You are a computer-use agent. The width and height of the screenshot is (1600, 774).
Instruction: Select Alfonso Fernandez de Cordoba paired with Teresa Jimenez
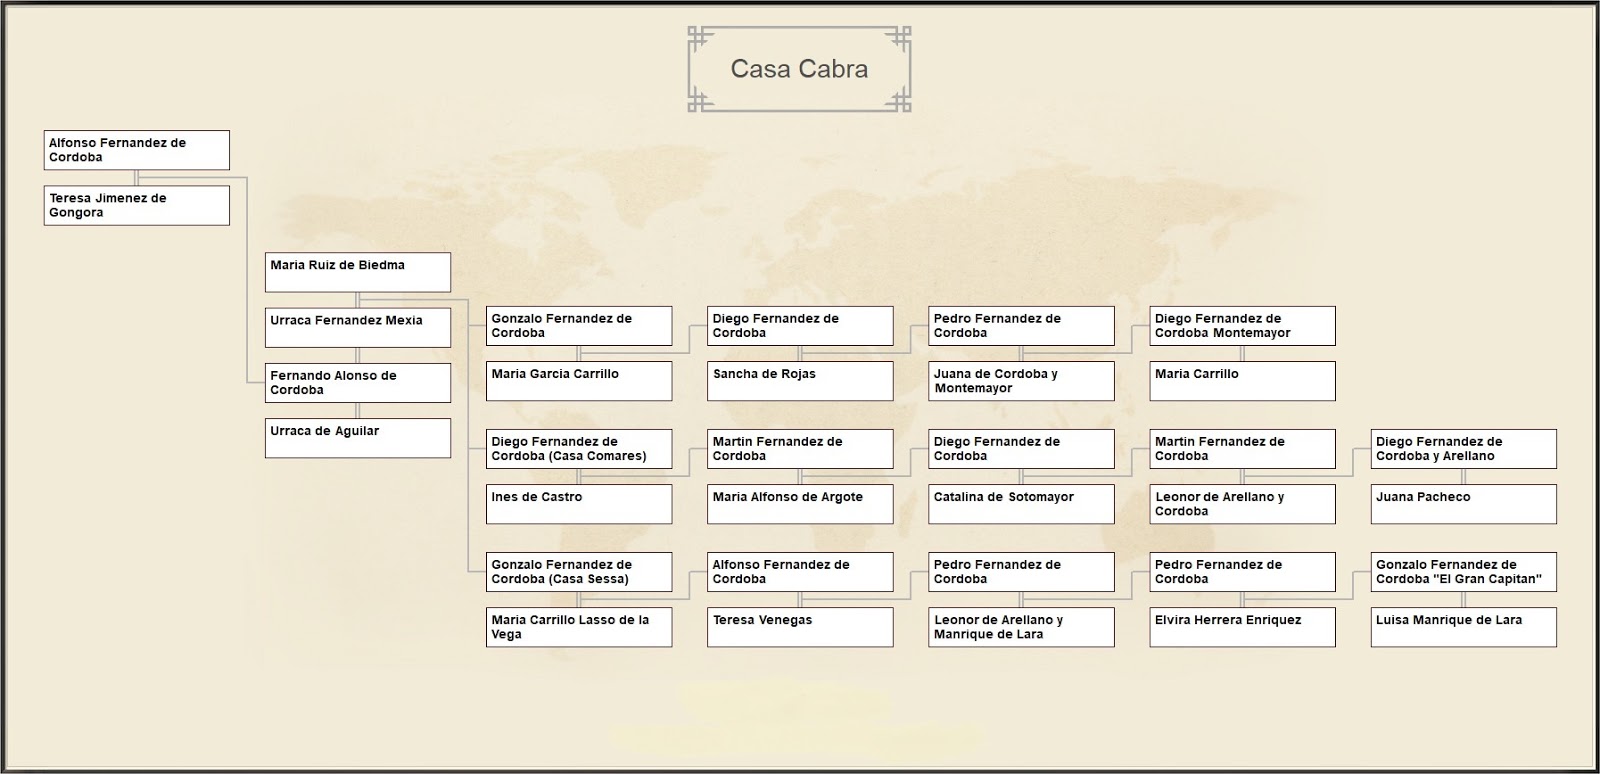pos(137,150)
